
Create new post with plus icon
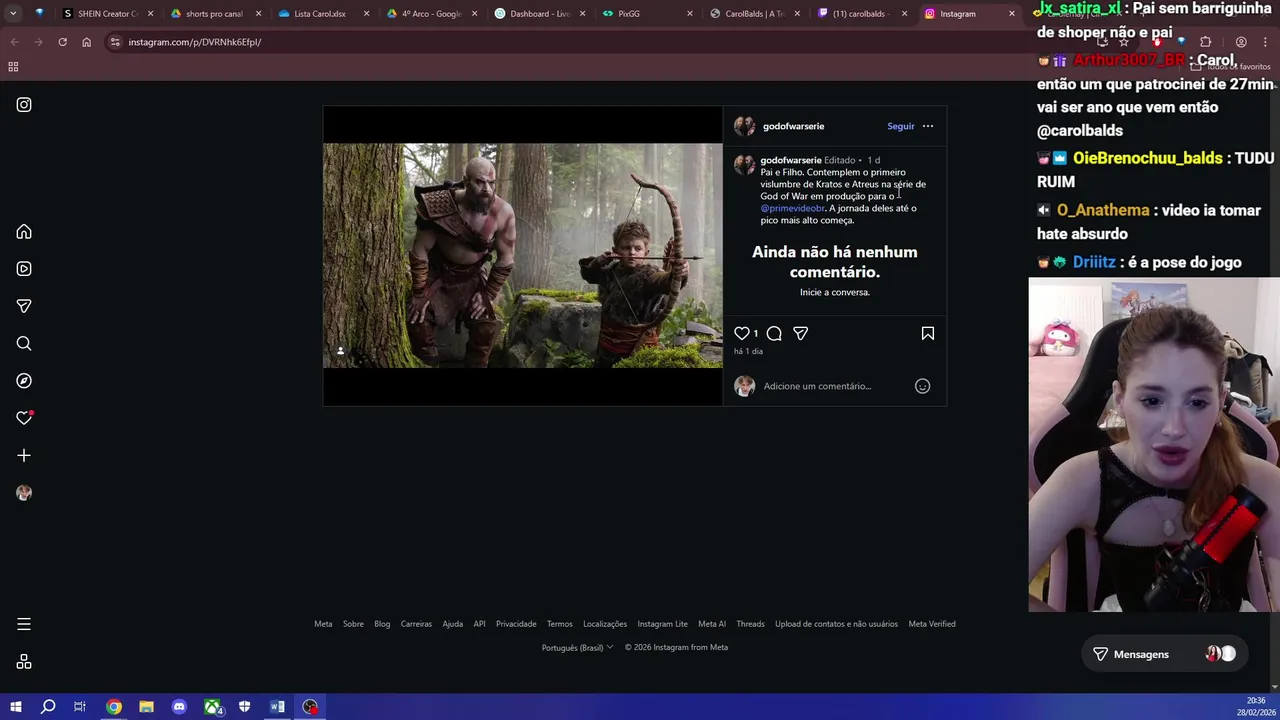pos(24,455)
